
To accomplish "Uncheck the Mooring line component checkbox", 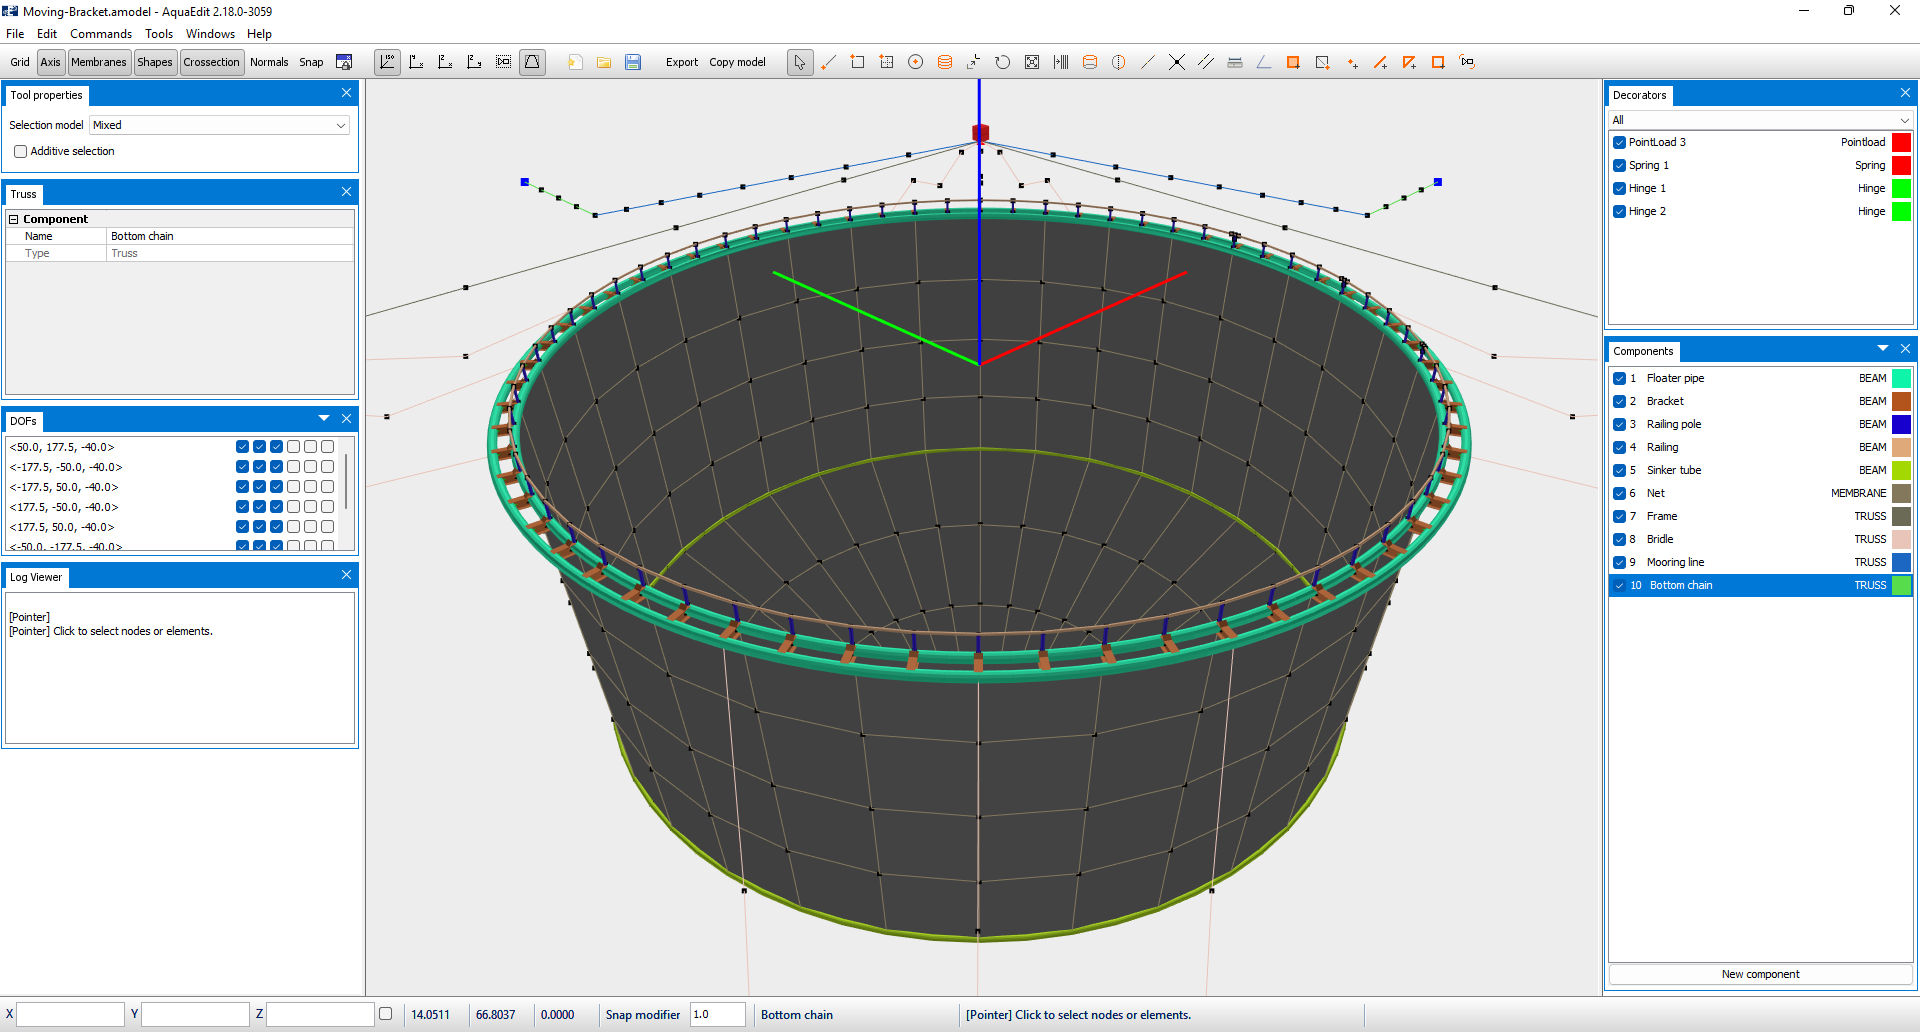I will (x=1619, y=562).
